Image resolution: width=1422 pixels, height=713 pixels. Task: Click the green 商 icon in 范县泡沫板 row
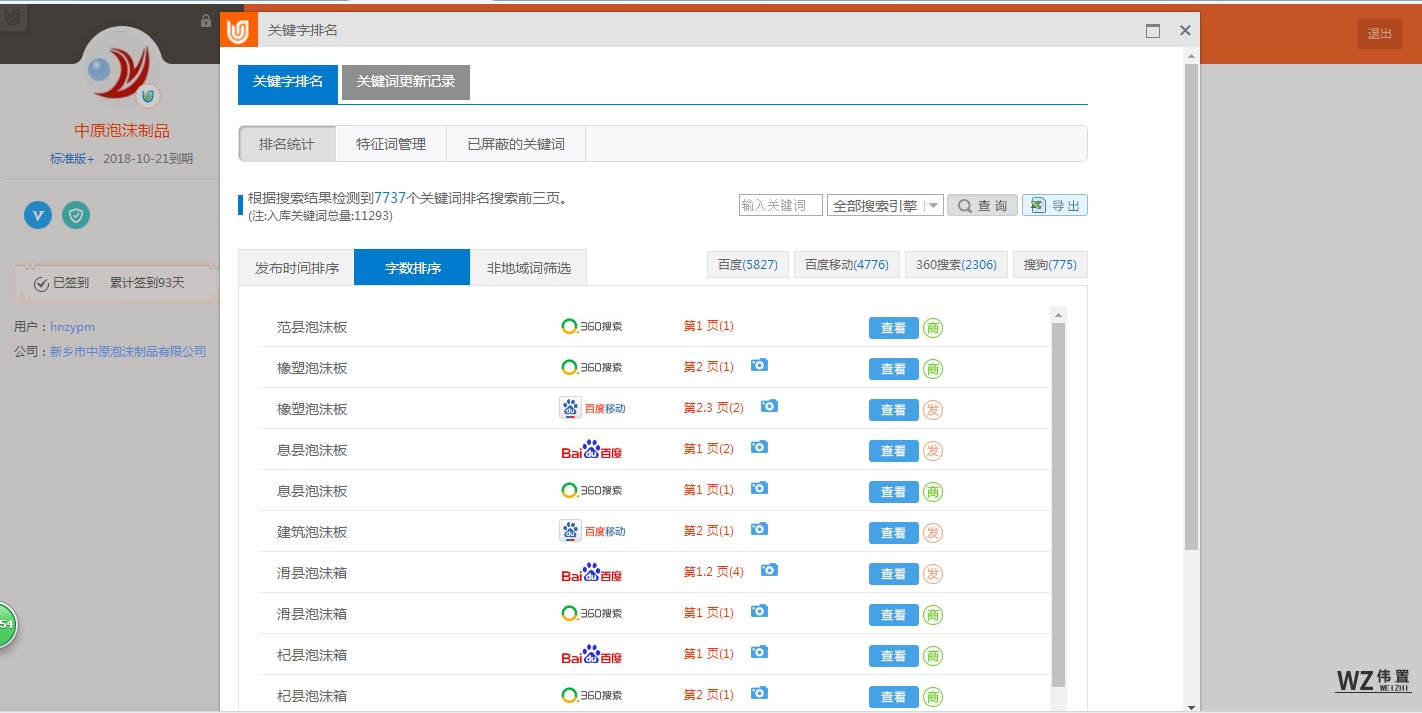[932, 328]
